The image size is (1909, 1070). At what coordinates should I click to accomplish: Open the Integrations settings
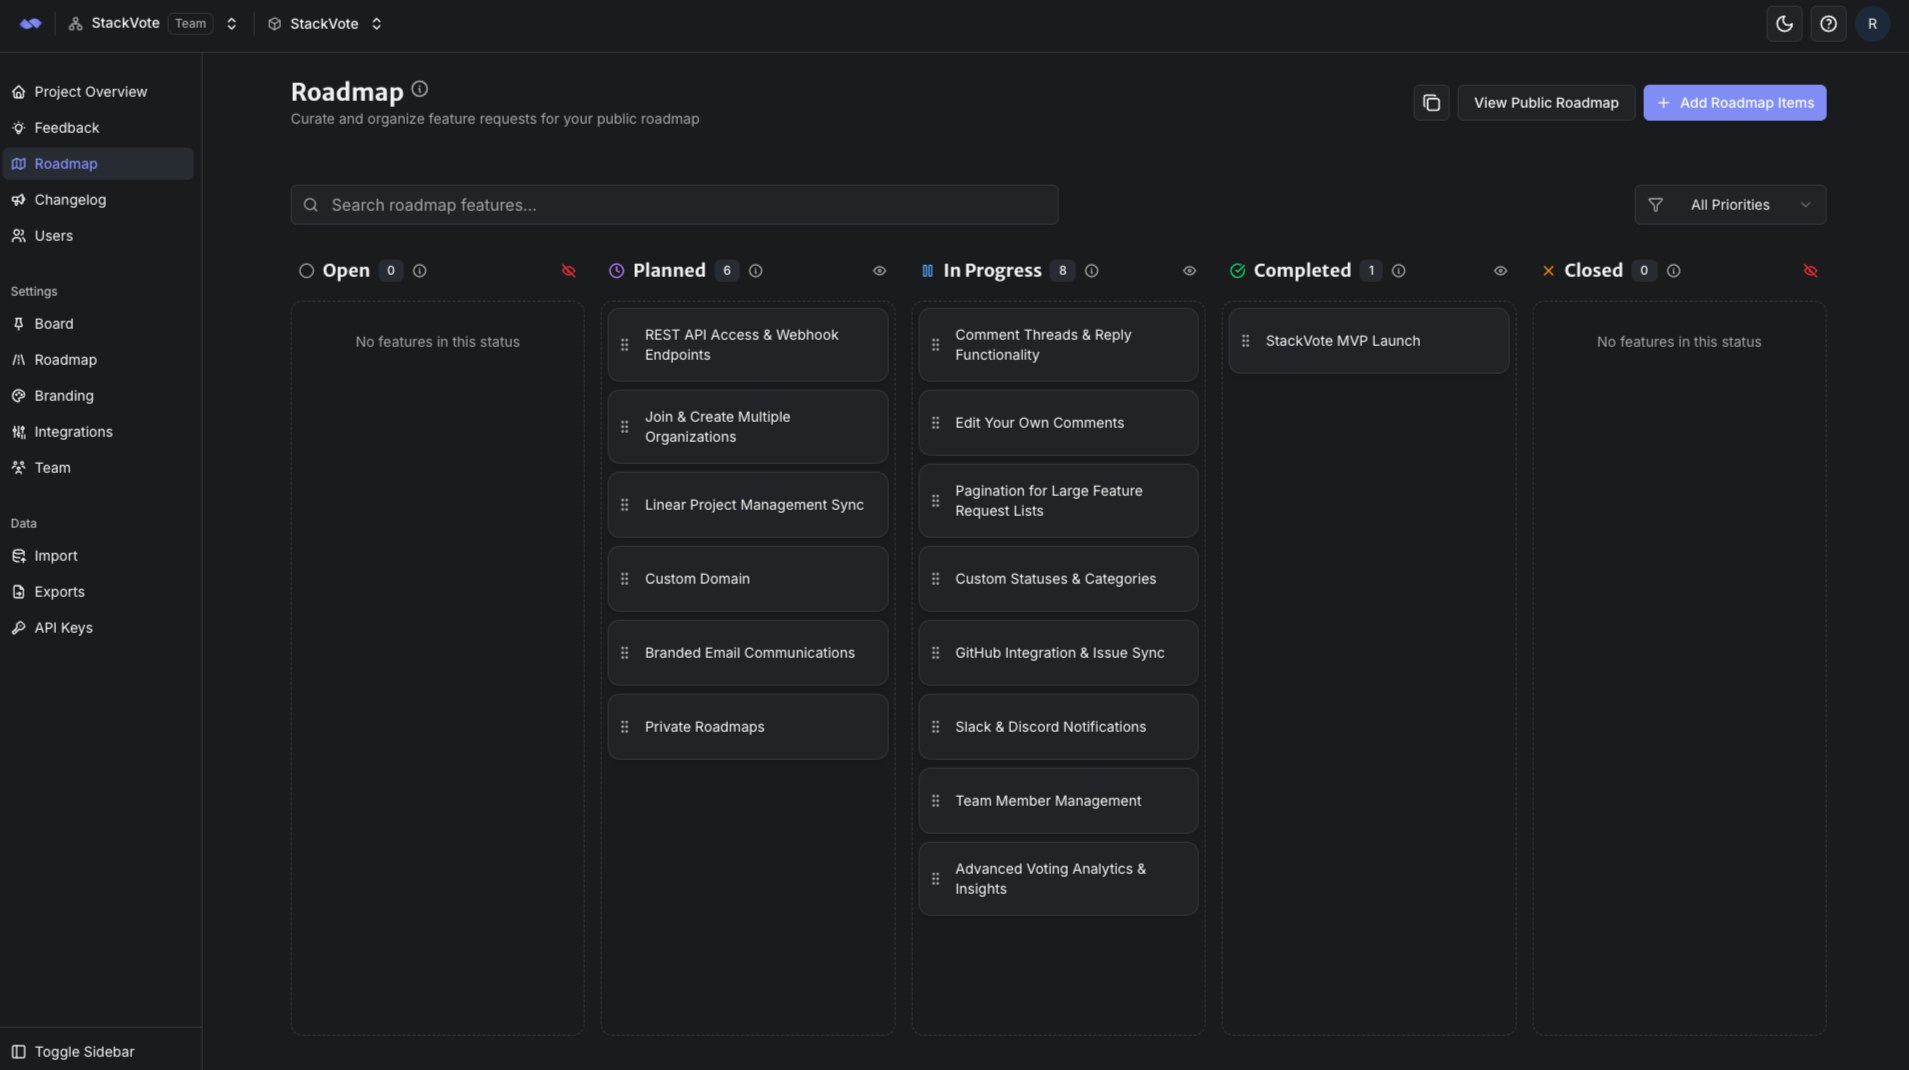(x=73, y=431)
